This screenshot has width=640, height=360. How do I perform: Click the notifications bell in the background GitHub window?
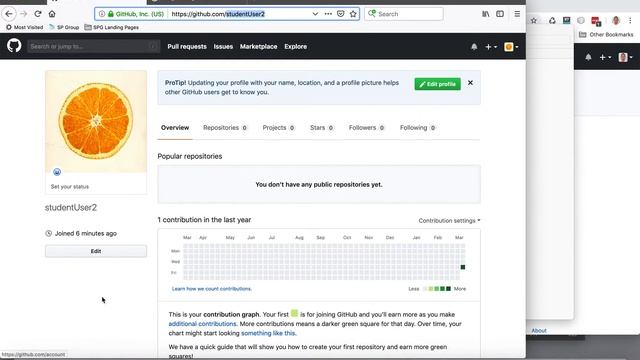click(x=588, y=57)
